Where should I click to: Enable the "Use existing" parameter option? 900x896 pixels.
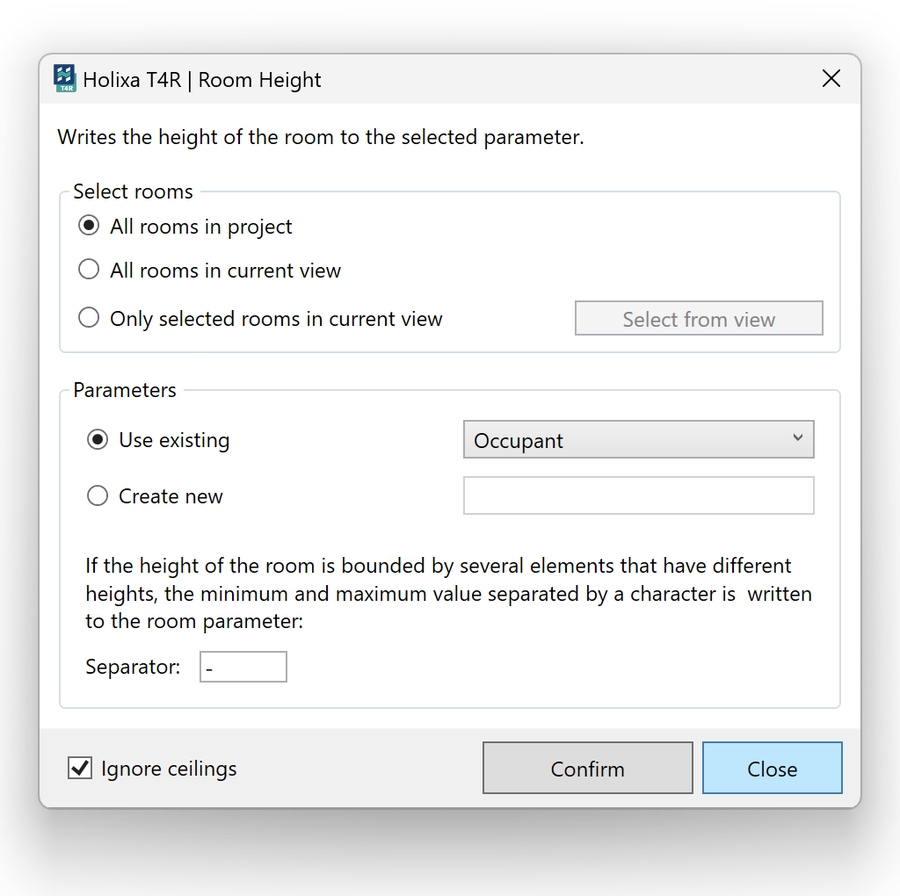[x=97, y=440]
